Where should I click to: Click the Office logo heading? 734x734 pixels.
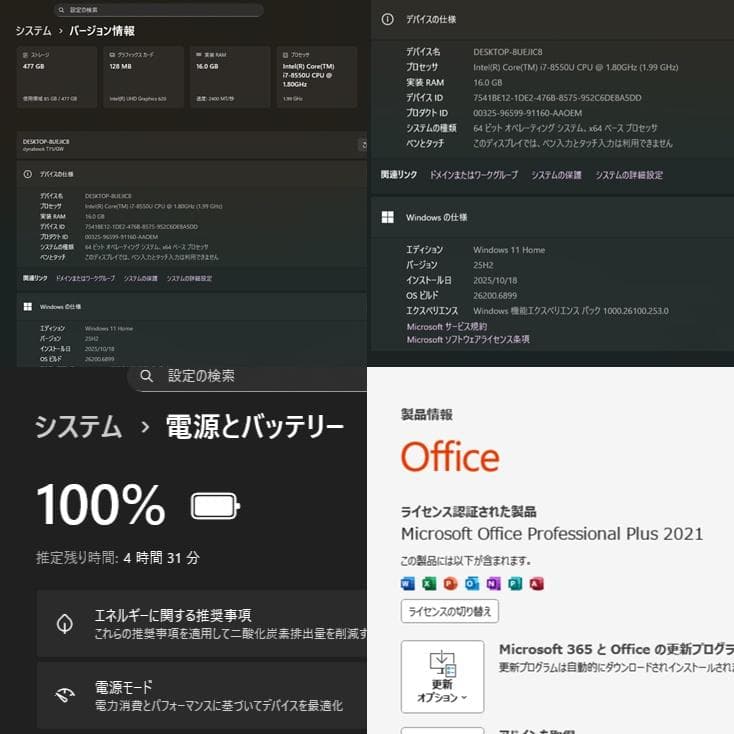(450, 456)
